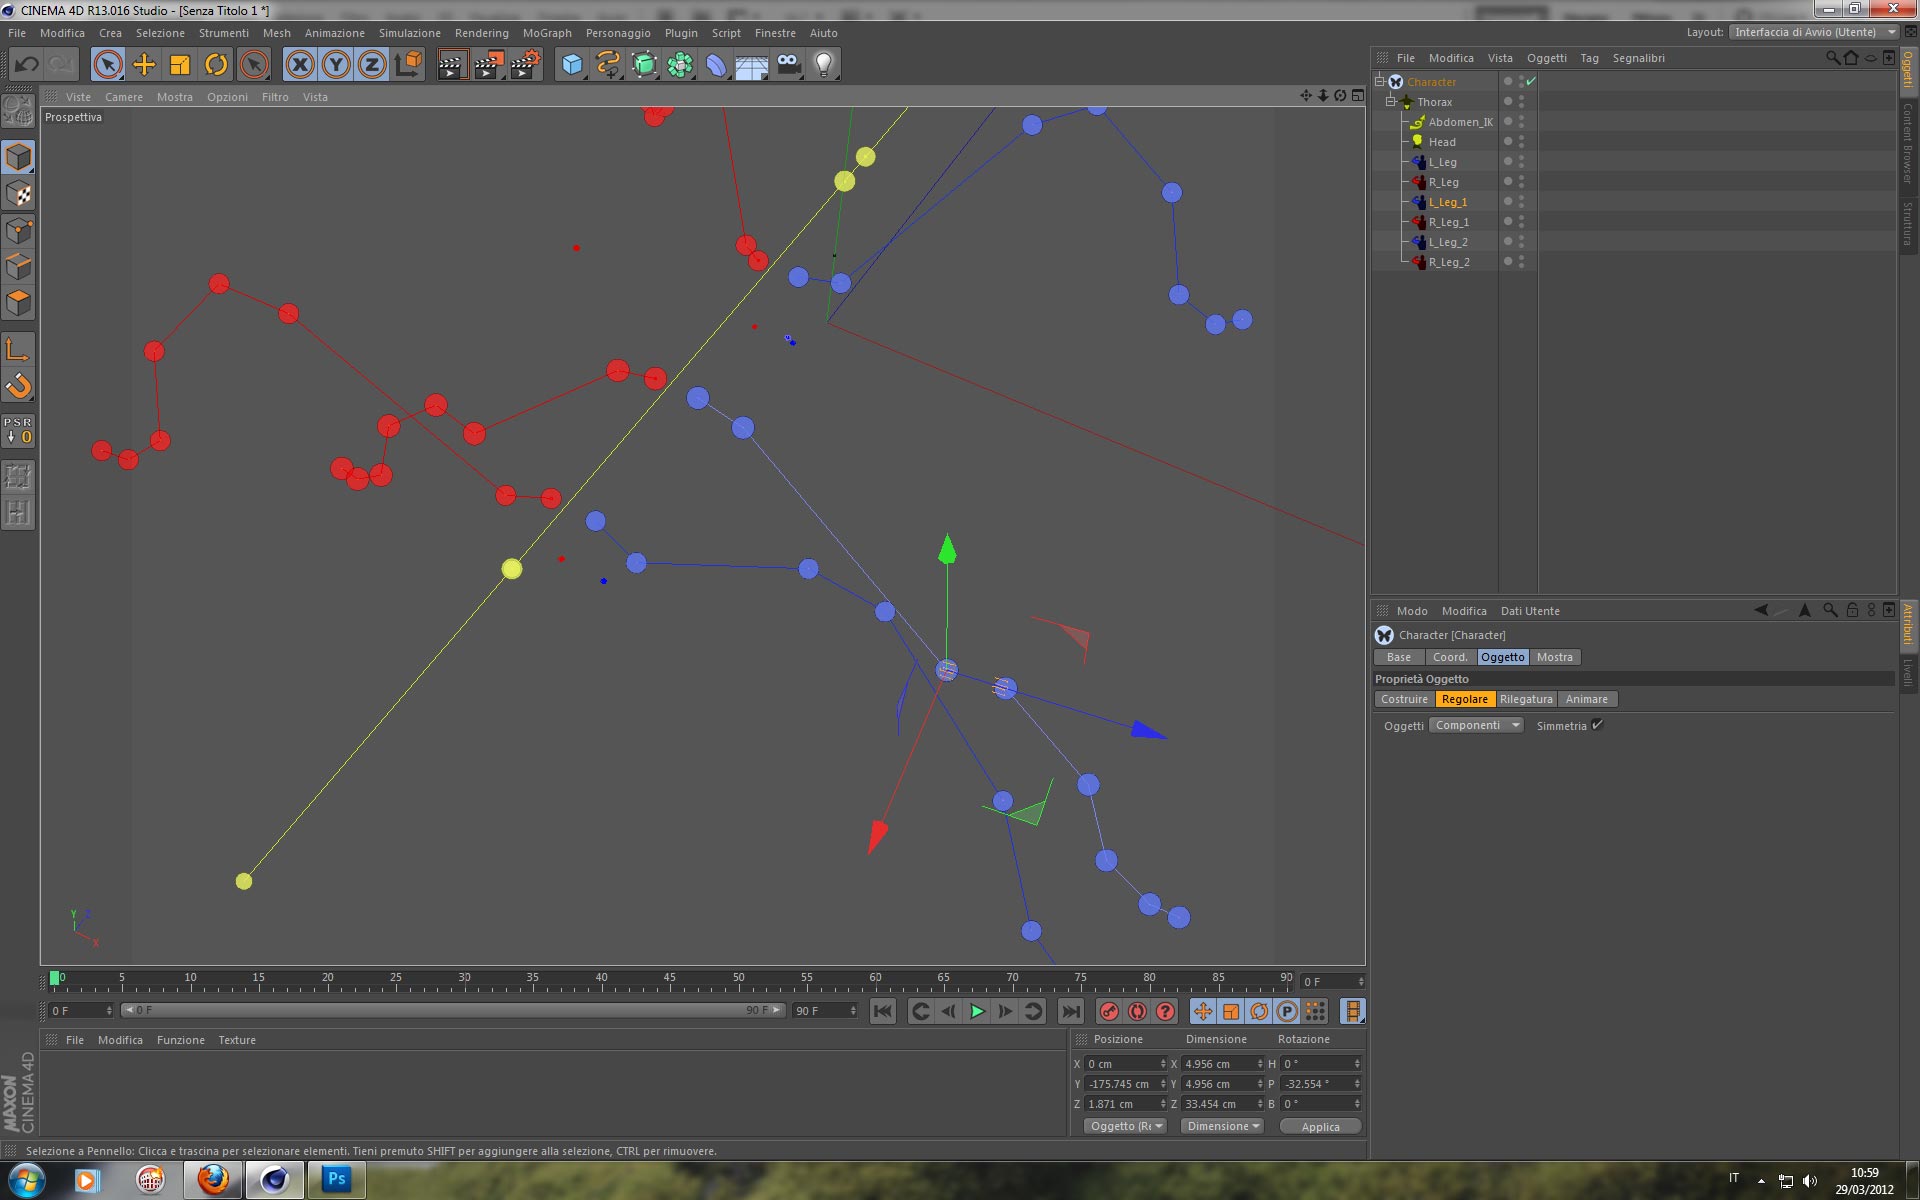Toggle the Simmetria checkbox
The image size is (1920, 1200).
[x=1597, y=725]
